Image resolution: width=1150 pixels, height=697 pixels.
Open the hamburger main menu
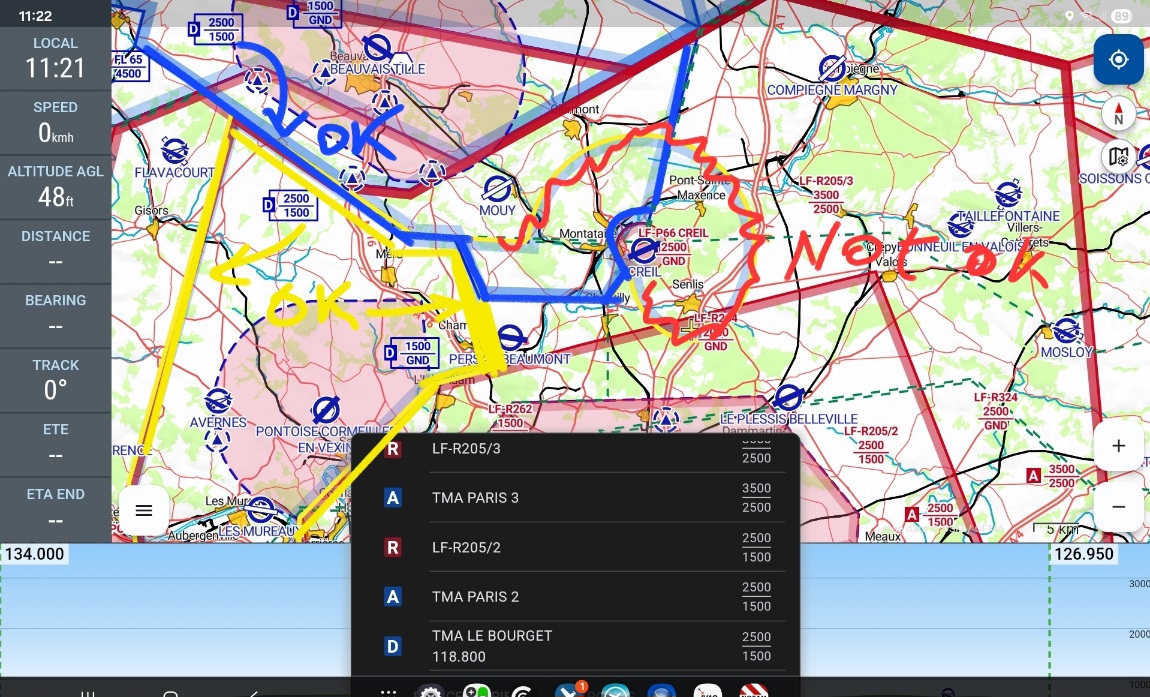pos(143,510)
